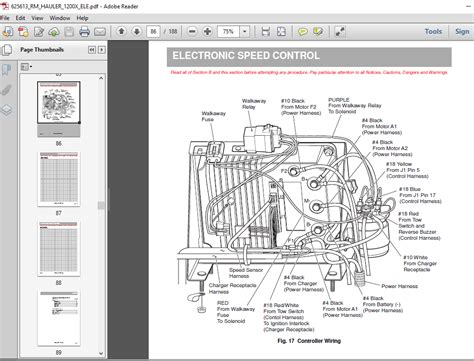Select the page 88 thumbnail
The height and width of the screenshot is (361, 474).
(x=59, y=249)
